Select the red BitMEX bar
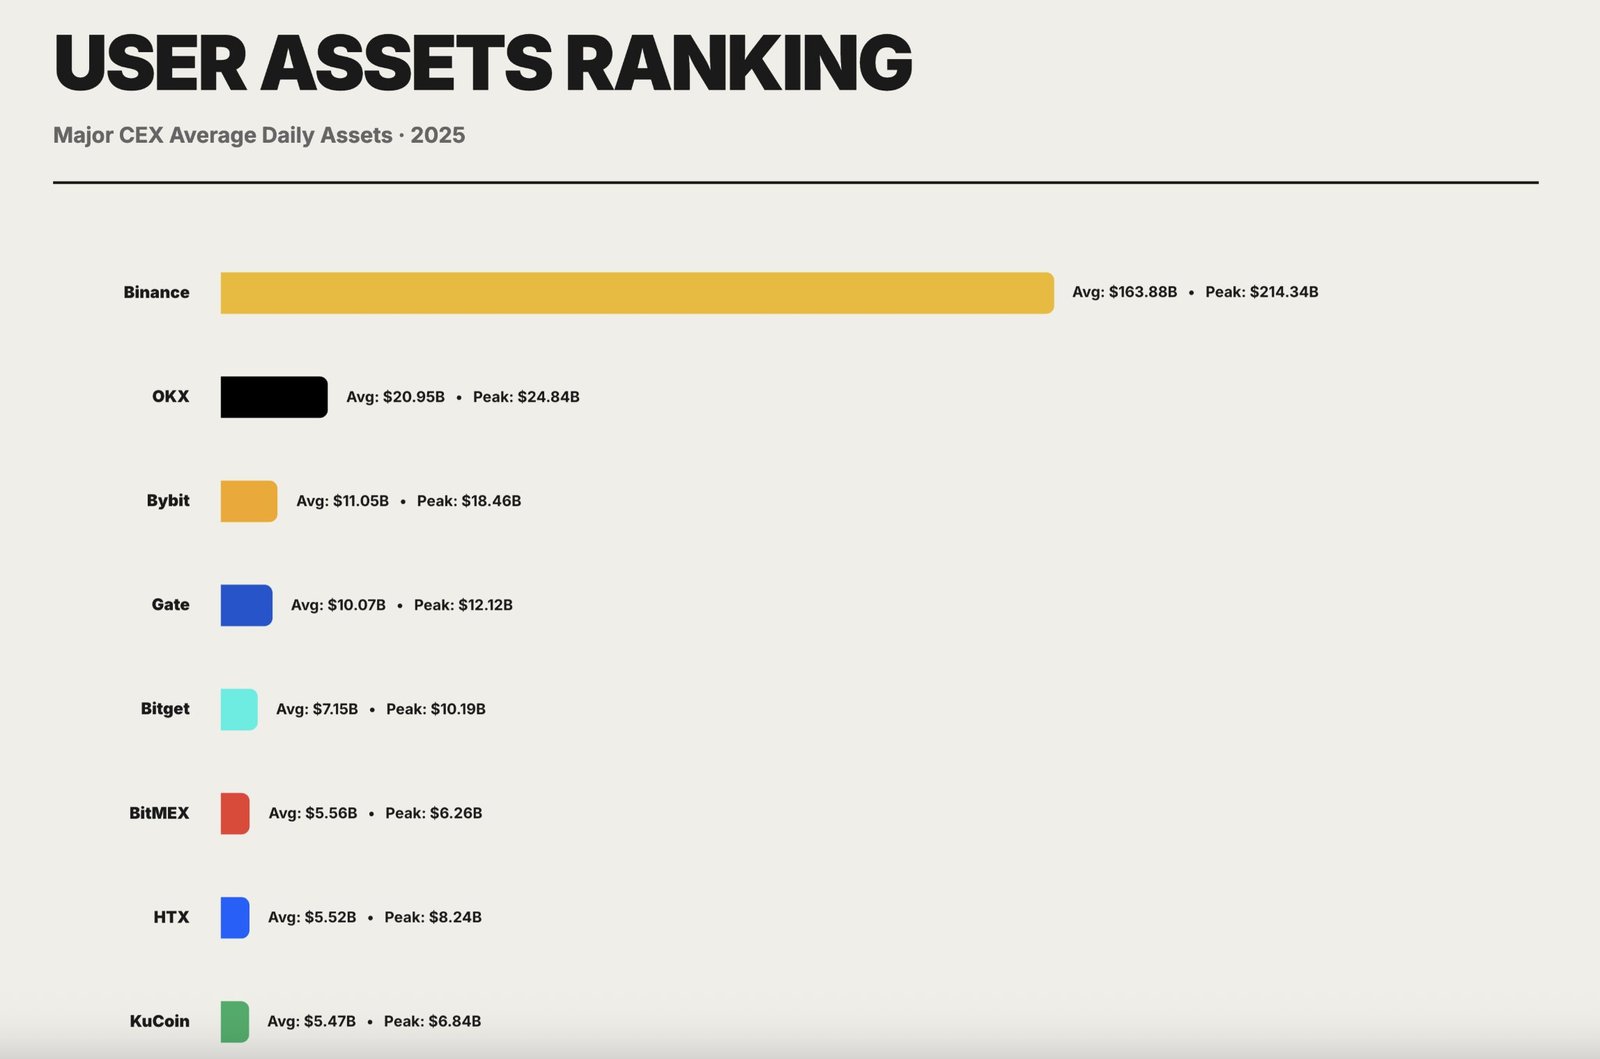 [235, 813]
